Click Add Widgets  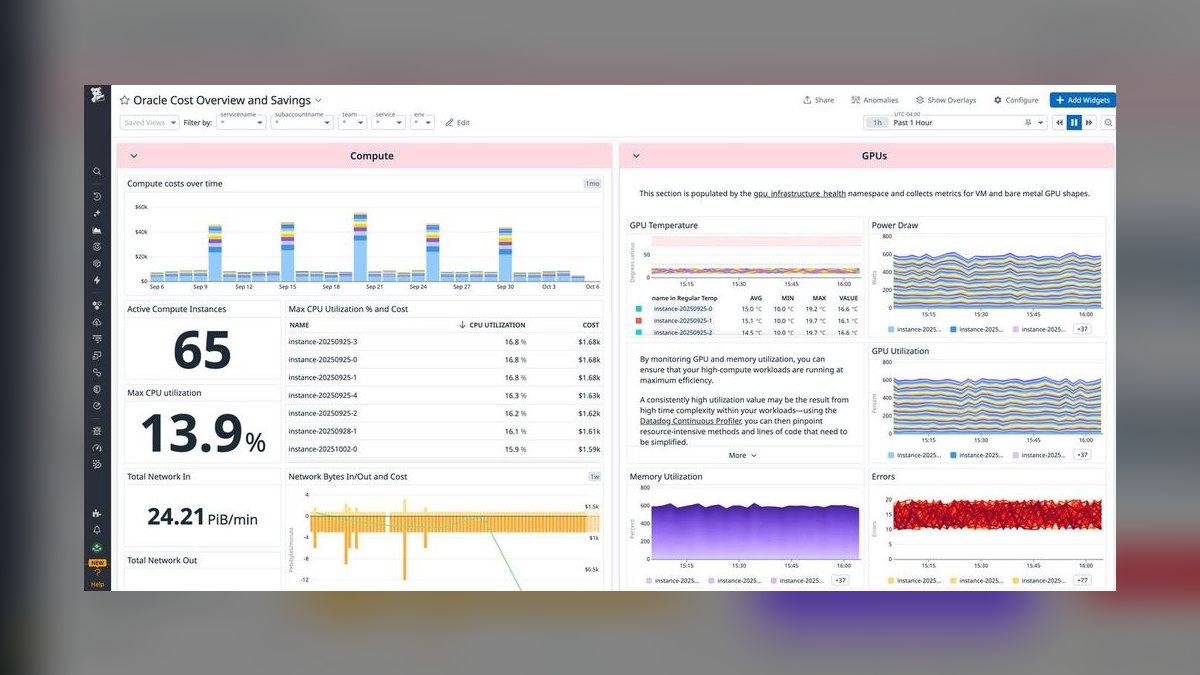(x=1082, y=100)
